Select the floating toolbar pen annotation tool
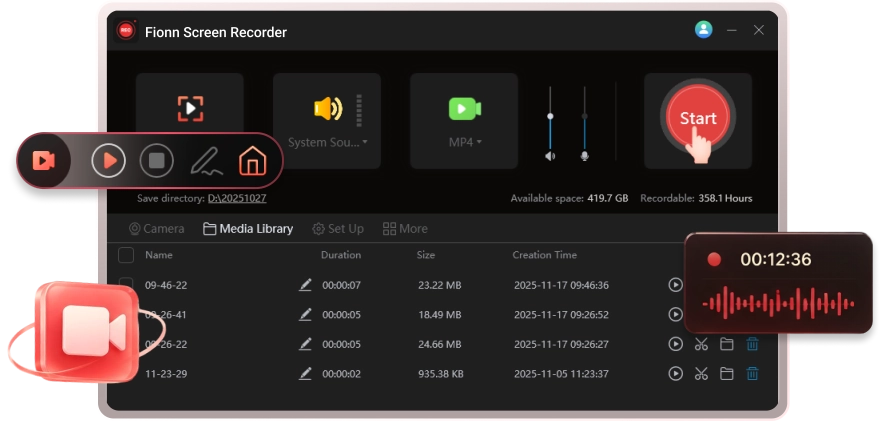881x421 pixels. 206,161
